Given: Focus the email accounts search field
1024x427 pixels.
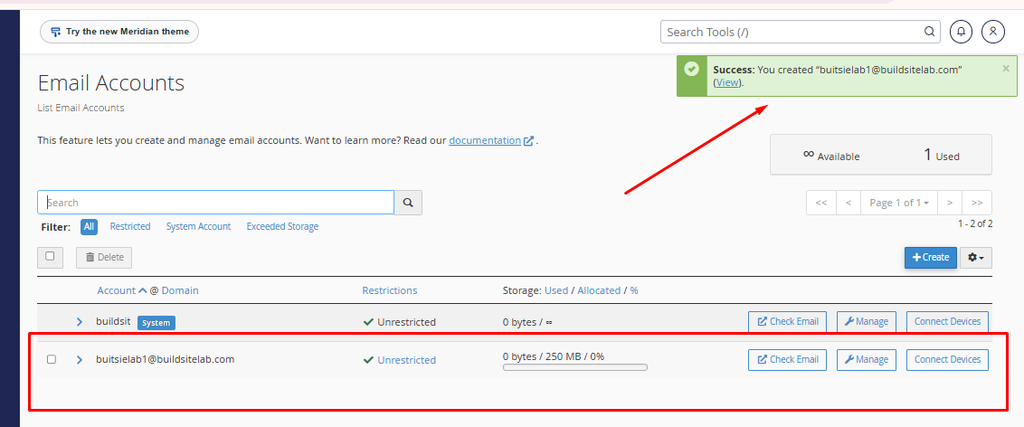Looking at the screenshot, I should [x=216, y=202].
